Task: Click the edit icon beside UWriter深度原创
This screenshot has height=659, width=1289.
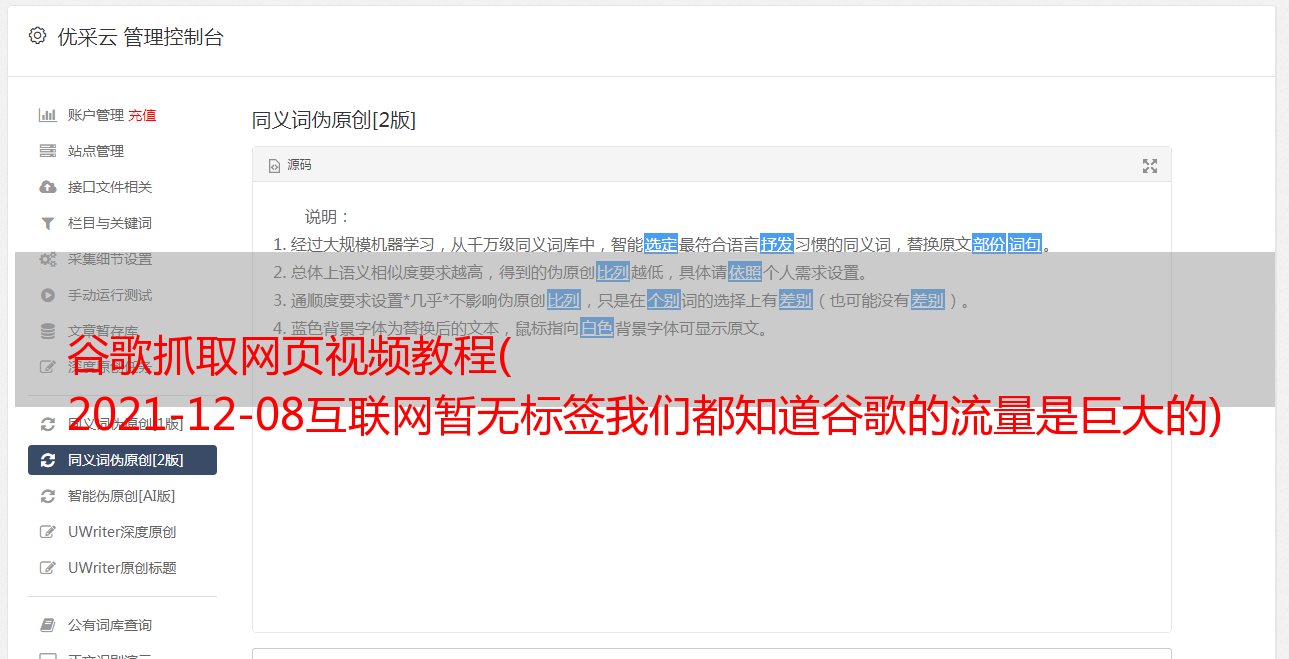Action: point(47,532)
